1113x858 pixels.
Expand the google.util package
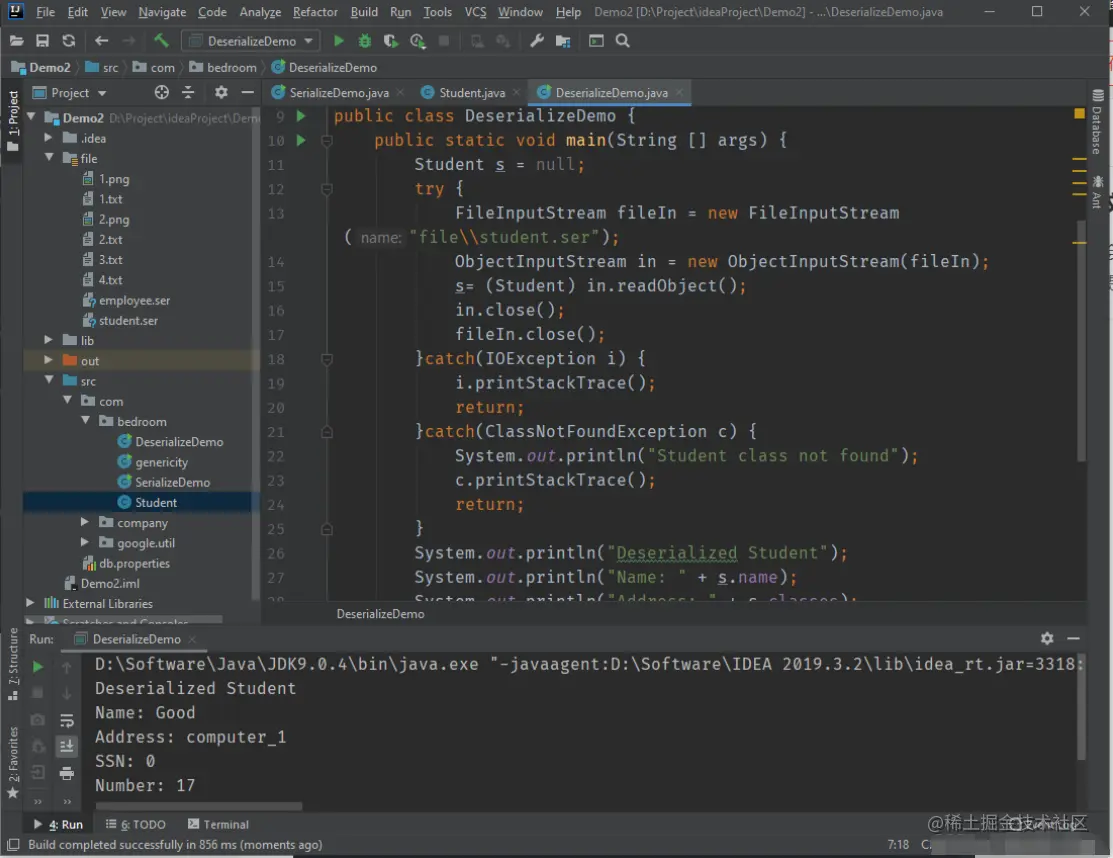pyautogui.click(x=84, y=542)
